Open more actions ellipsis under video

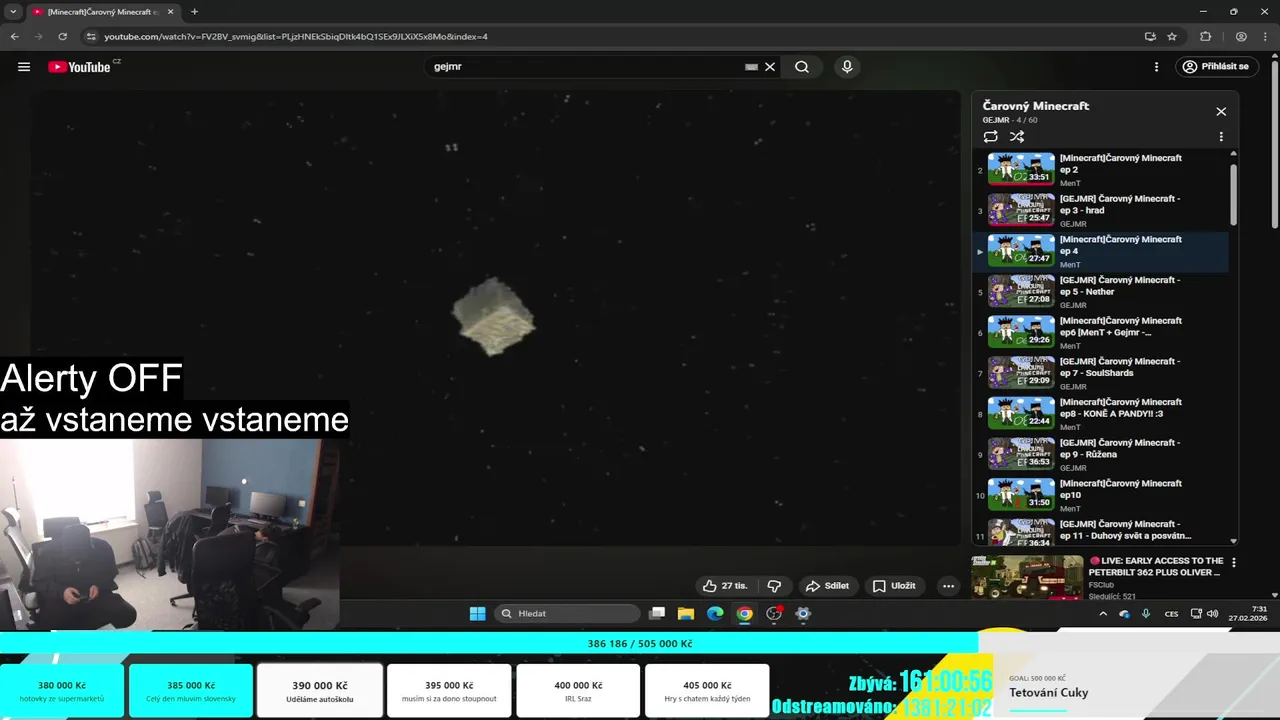[948, 586]
